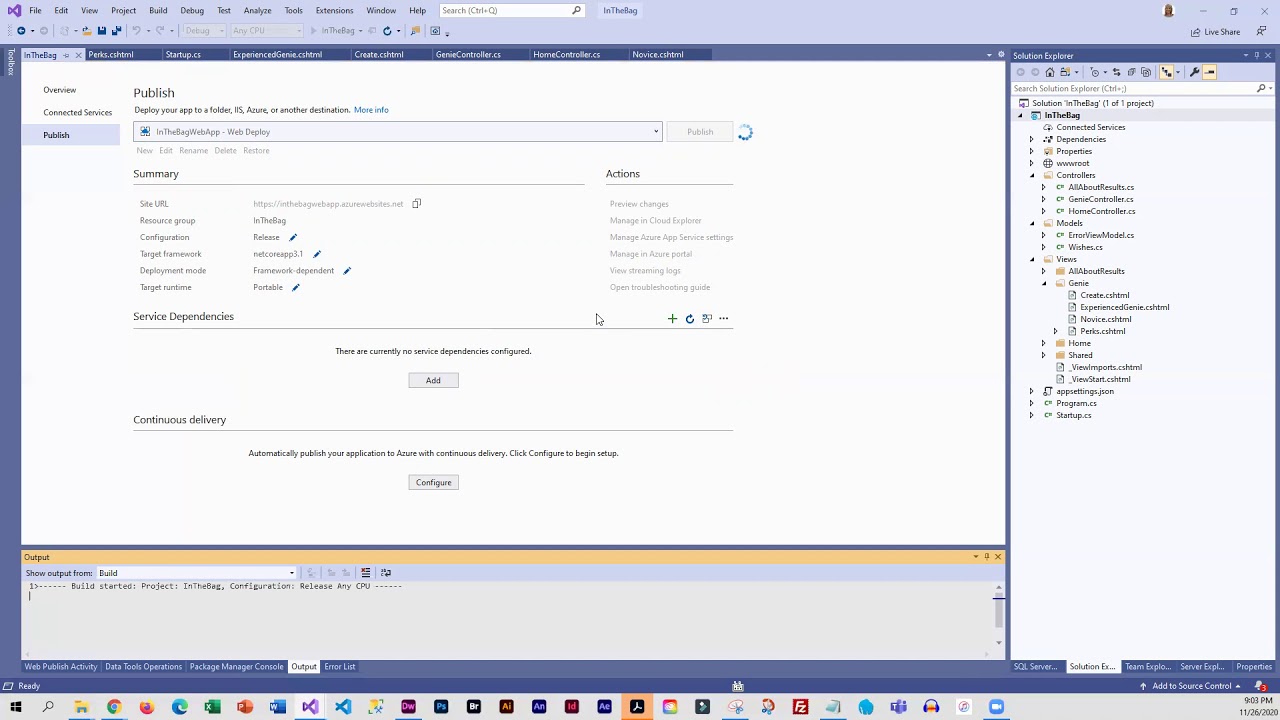Expand the Home folder
The image size is (1280, 720).
point(1044,343)
